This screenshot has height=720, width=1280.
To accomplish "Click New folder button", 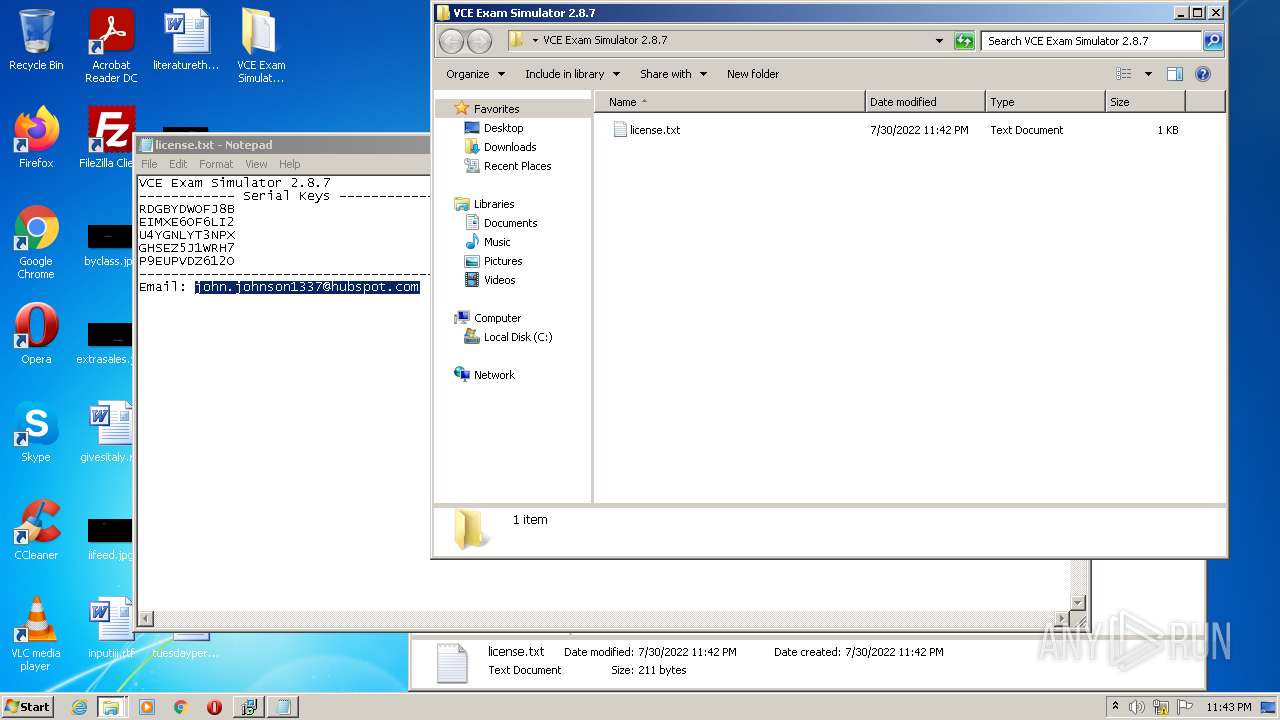I will click(753, 74).
